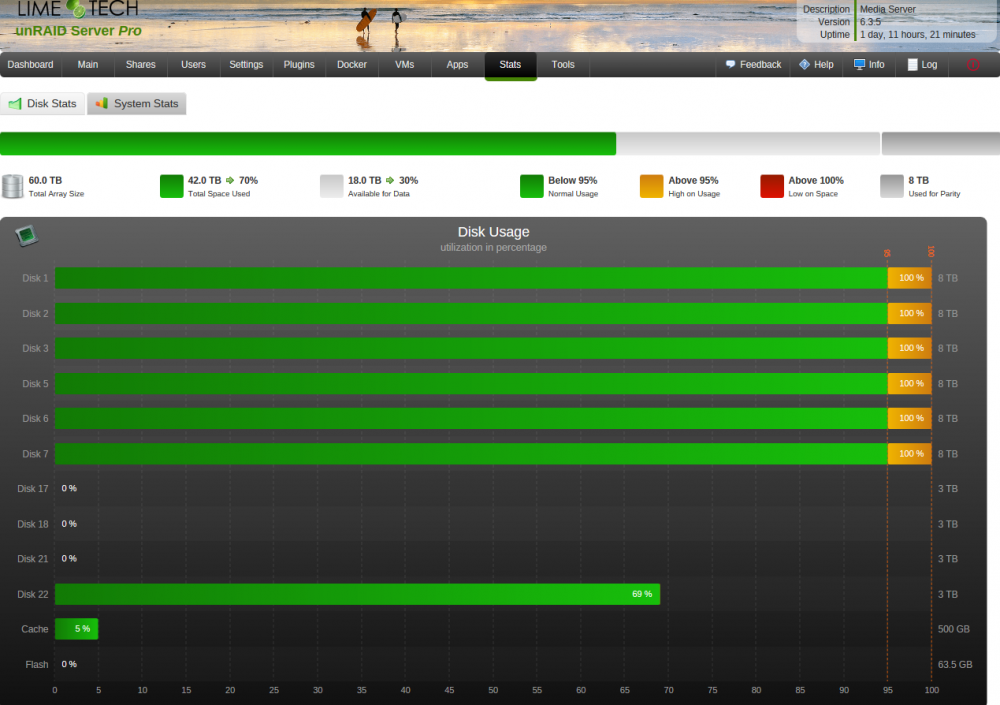Click the Disk 1 usage bar
This screenshot has height=705, width=1000.
493,278
